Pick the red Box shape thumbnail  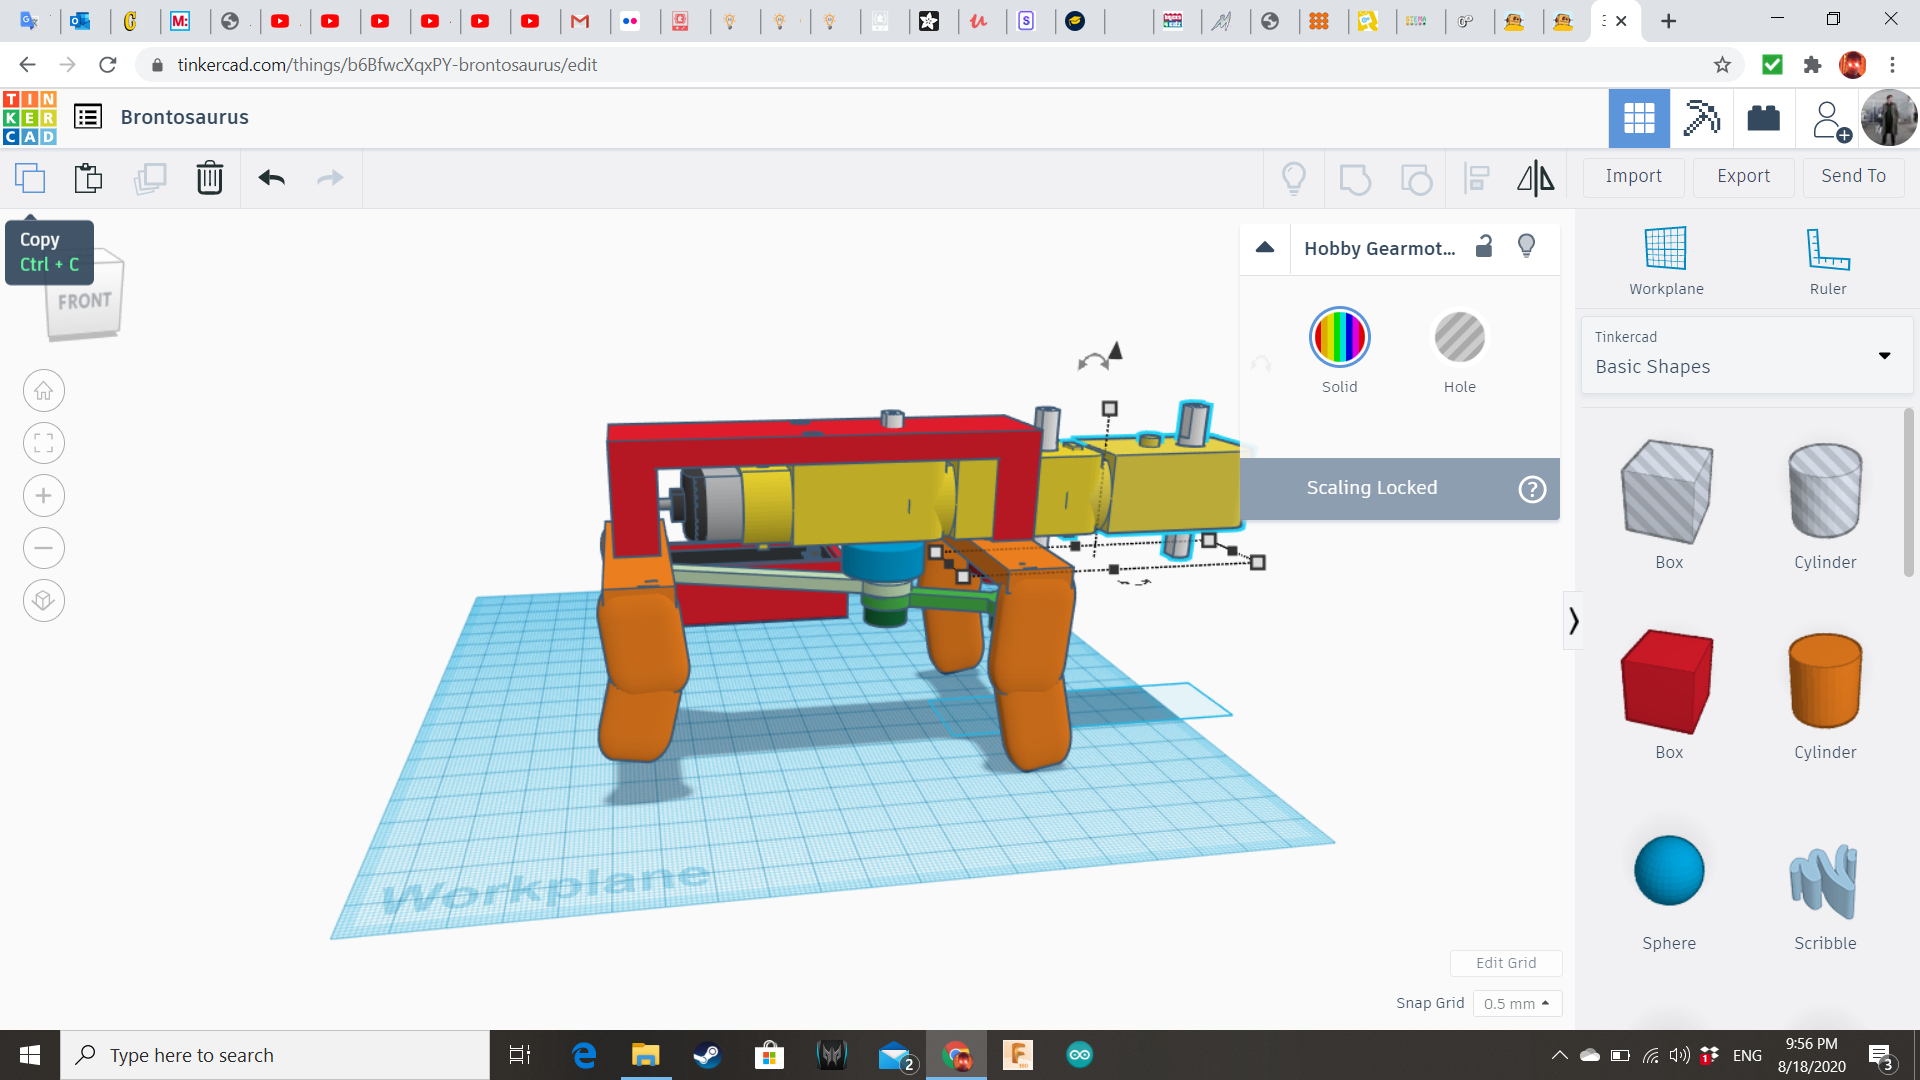click(x=1668, y=682)
